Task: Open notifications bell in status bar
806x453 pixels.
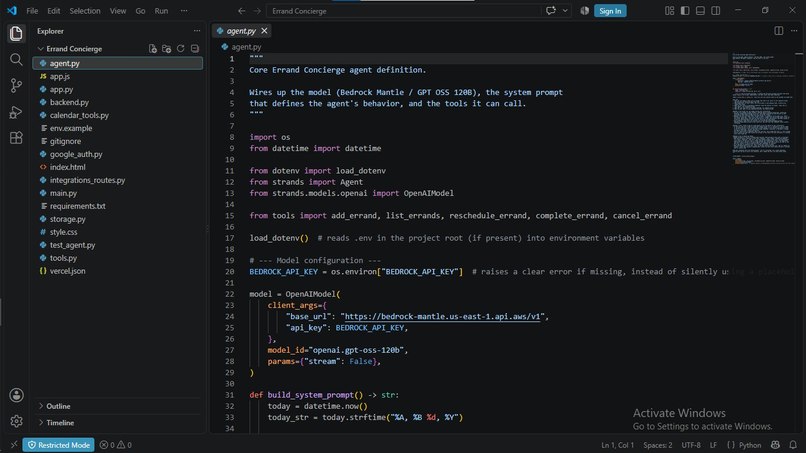Action: point(793,445)
